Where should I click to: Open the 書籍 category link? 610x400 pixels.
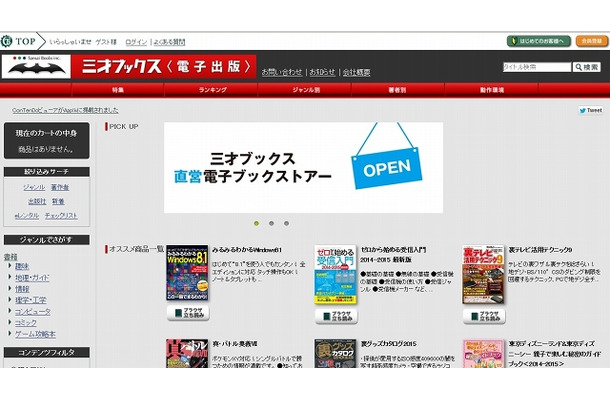(11, 257)
